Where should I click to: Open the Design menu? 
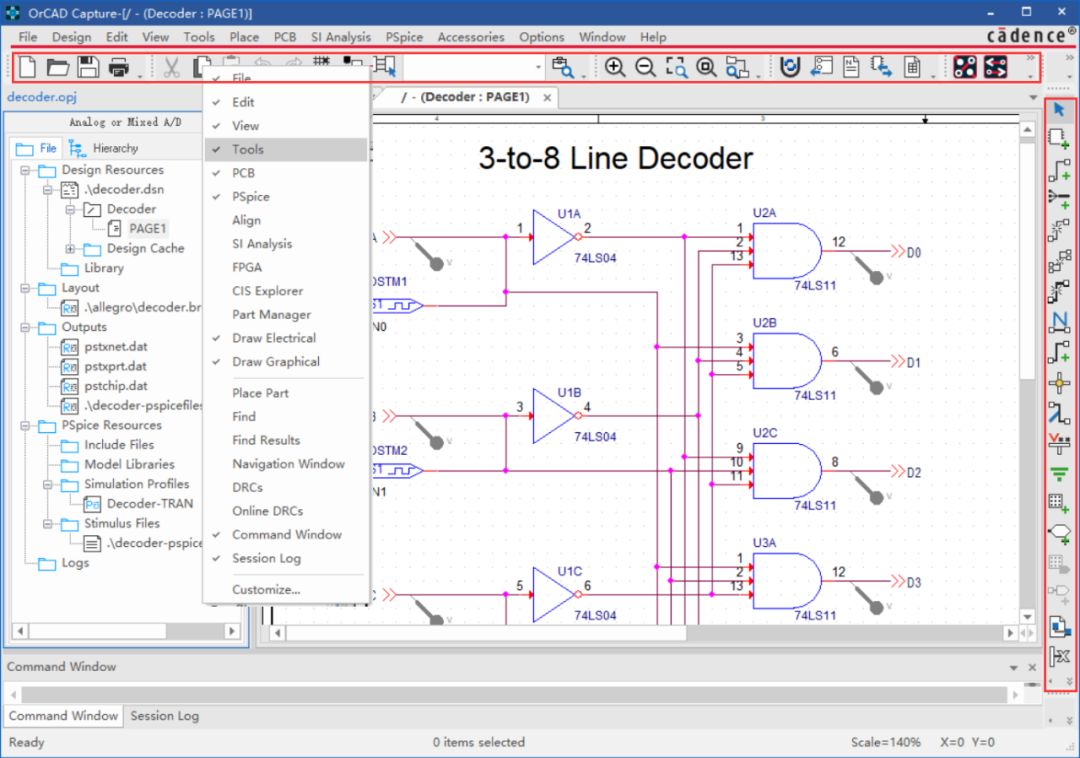coord(72,37)
